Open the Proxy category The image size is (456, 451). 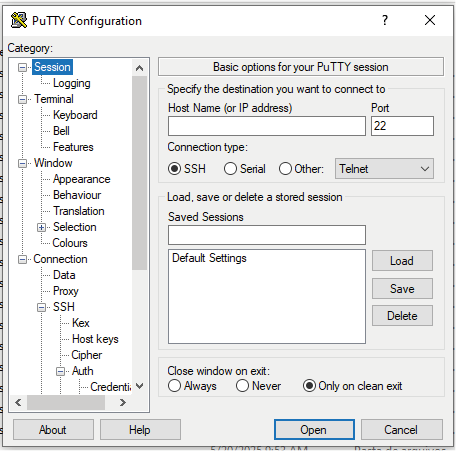coord(66,291)
